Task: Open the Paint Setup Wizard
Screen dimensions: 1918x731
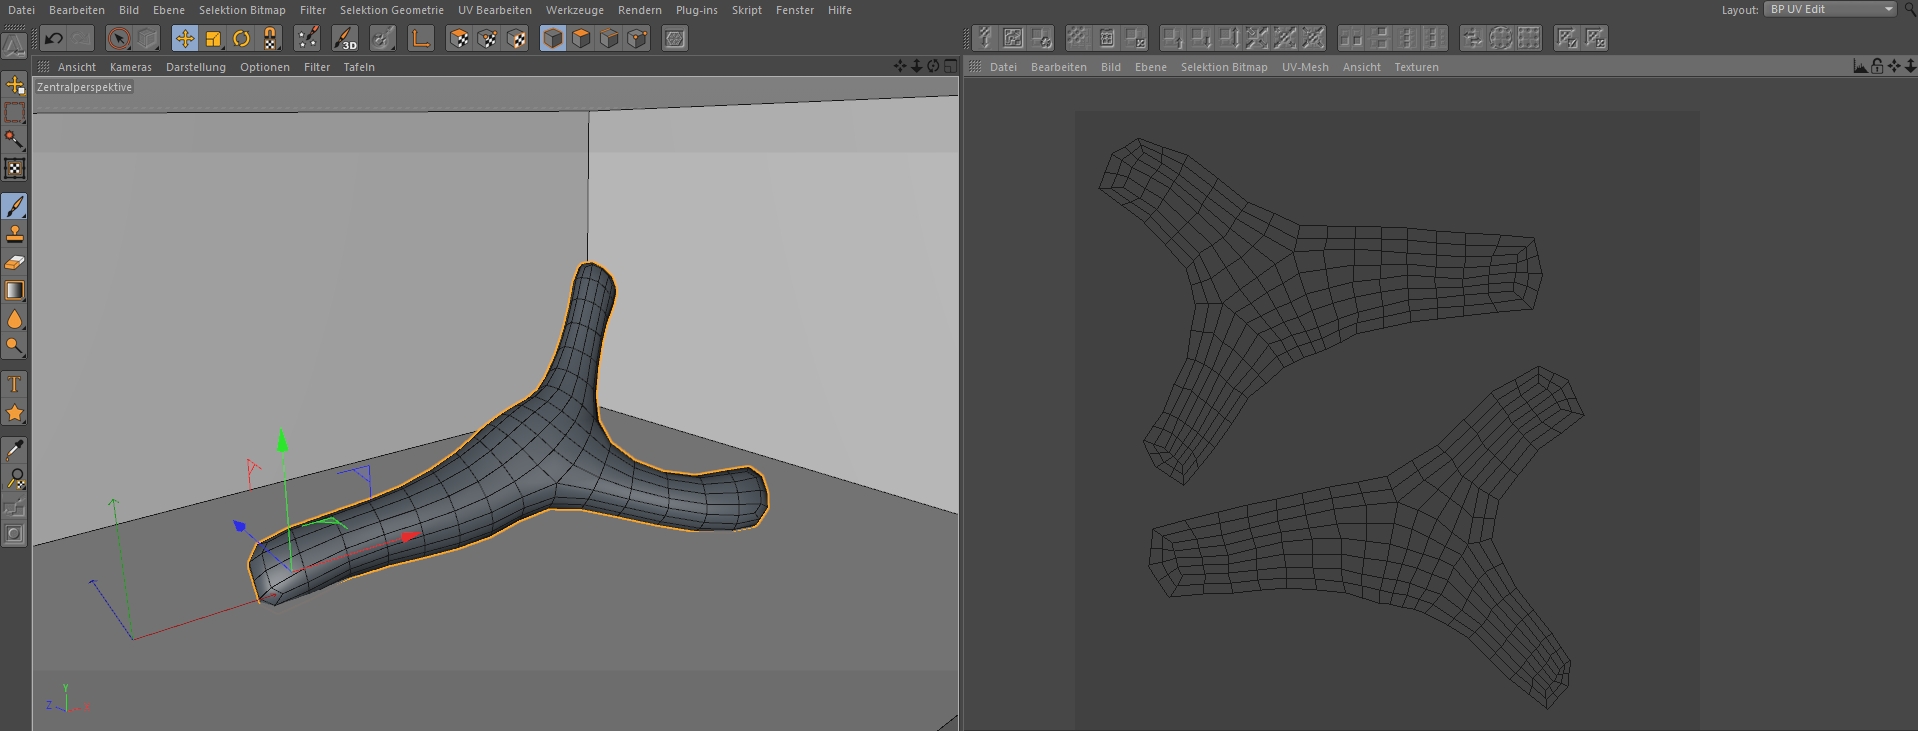Action: 307,39
